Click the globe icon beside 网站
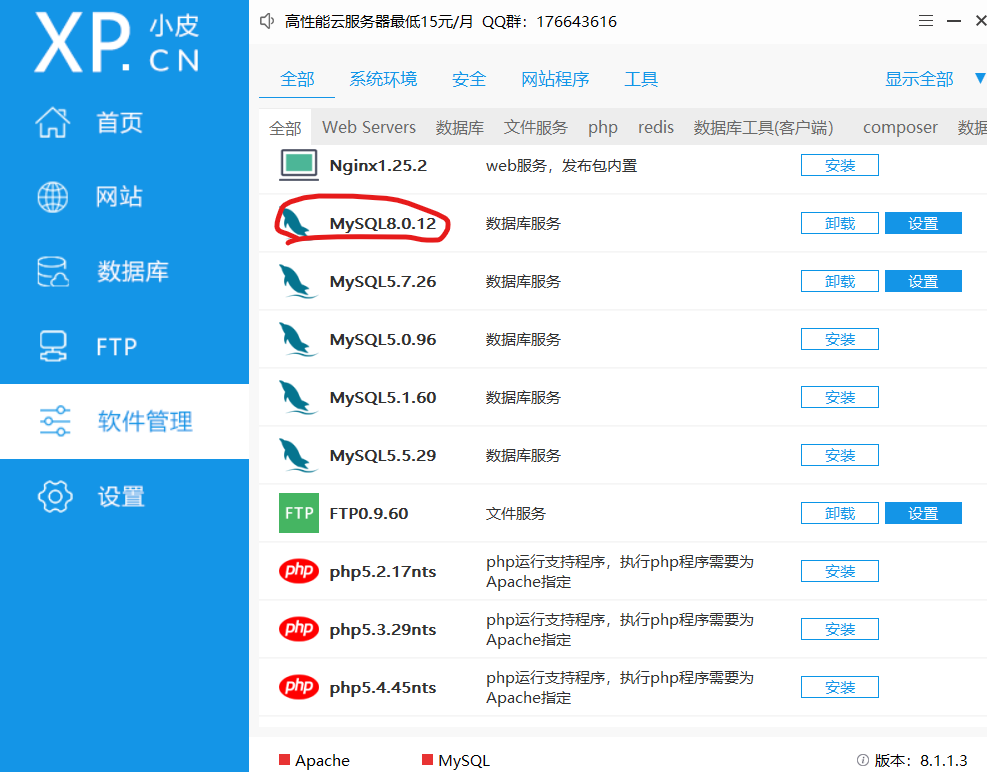Screen dimensions: 987x772 coord(53,197)
